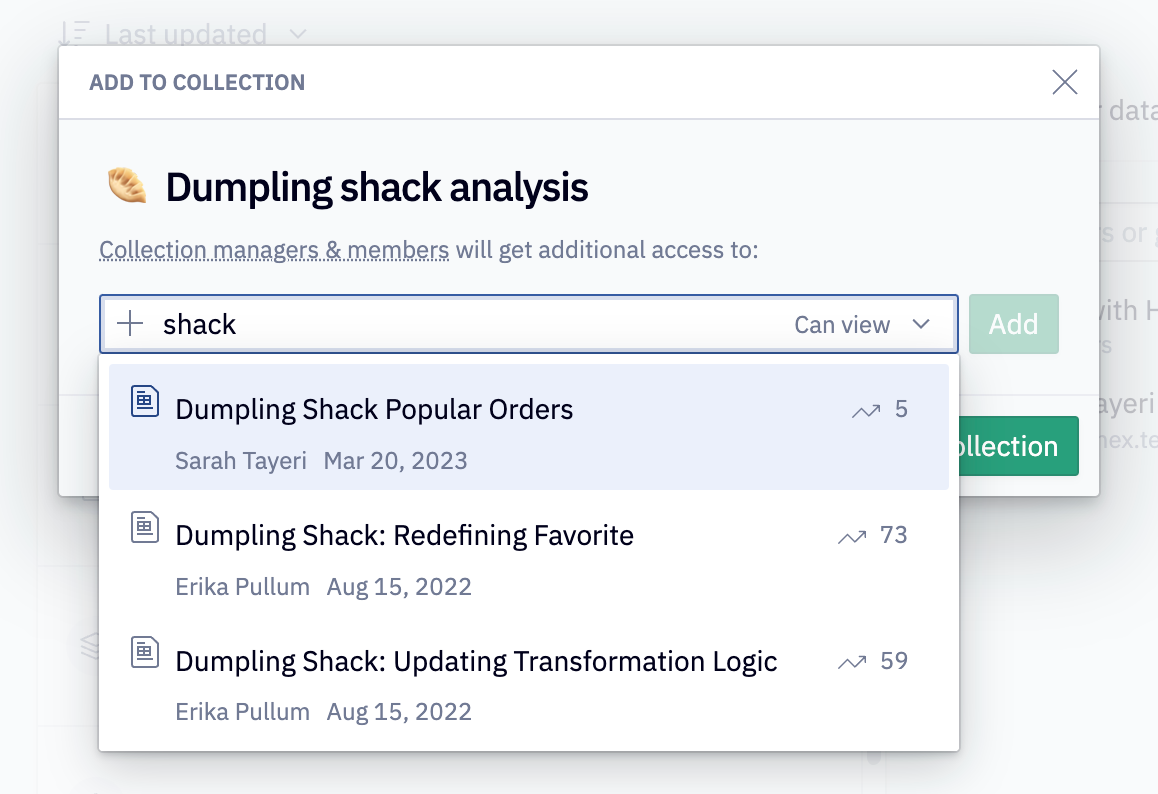Click the trending graph icon next to 59

coord(851,660)
